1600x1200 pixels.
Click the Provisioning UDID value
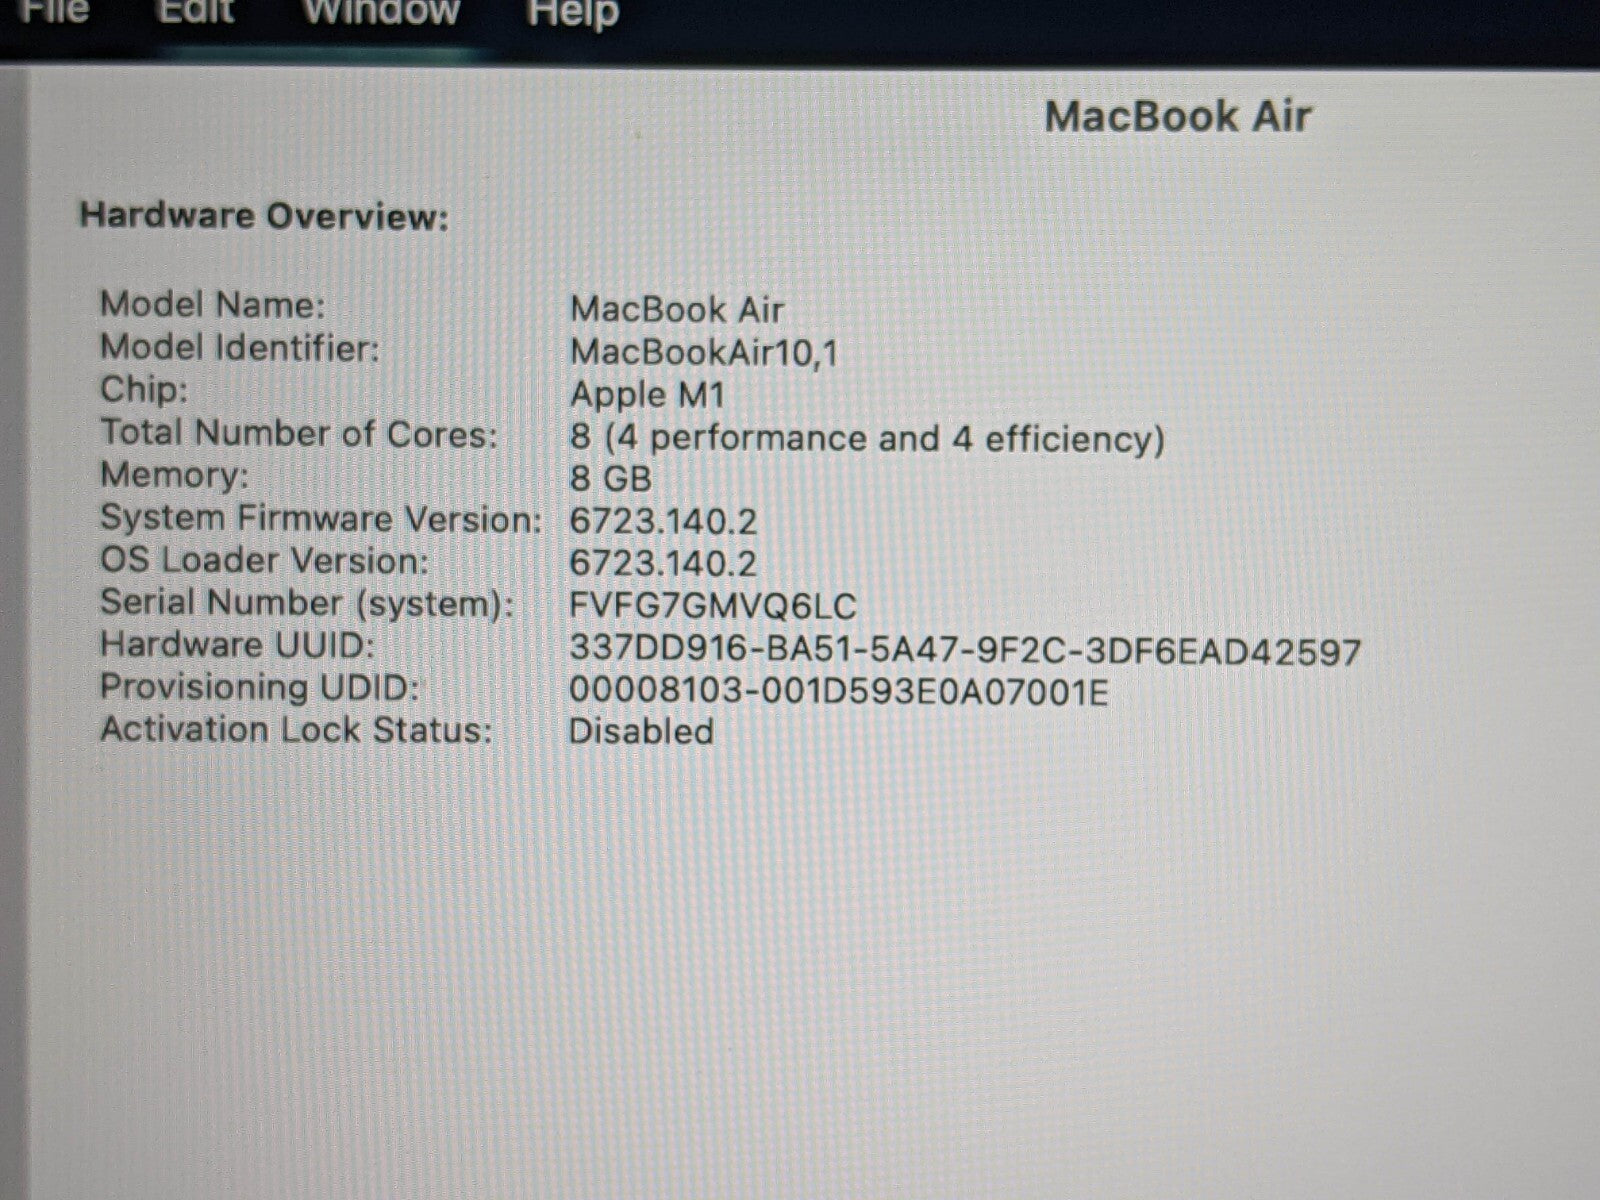(838, 691)
